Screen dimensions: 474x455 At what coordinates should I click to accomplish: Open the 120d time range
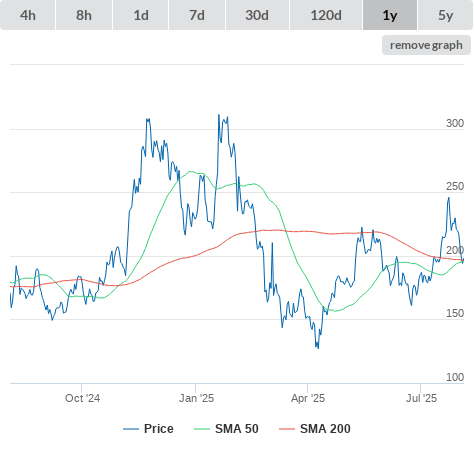pyautogui.click(x=326, y=15)
